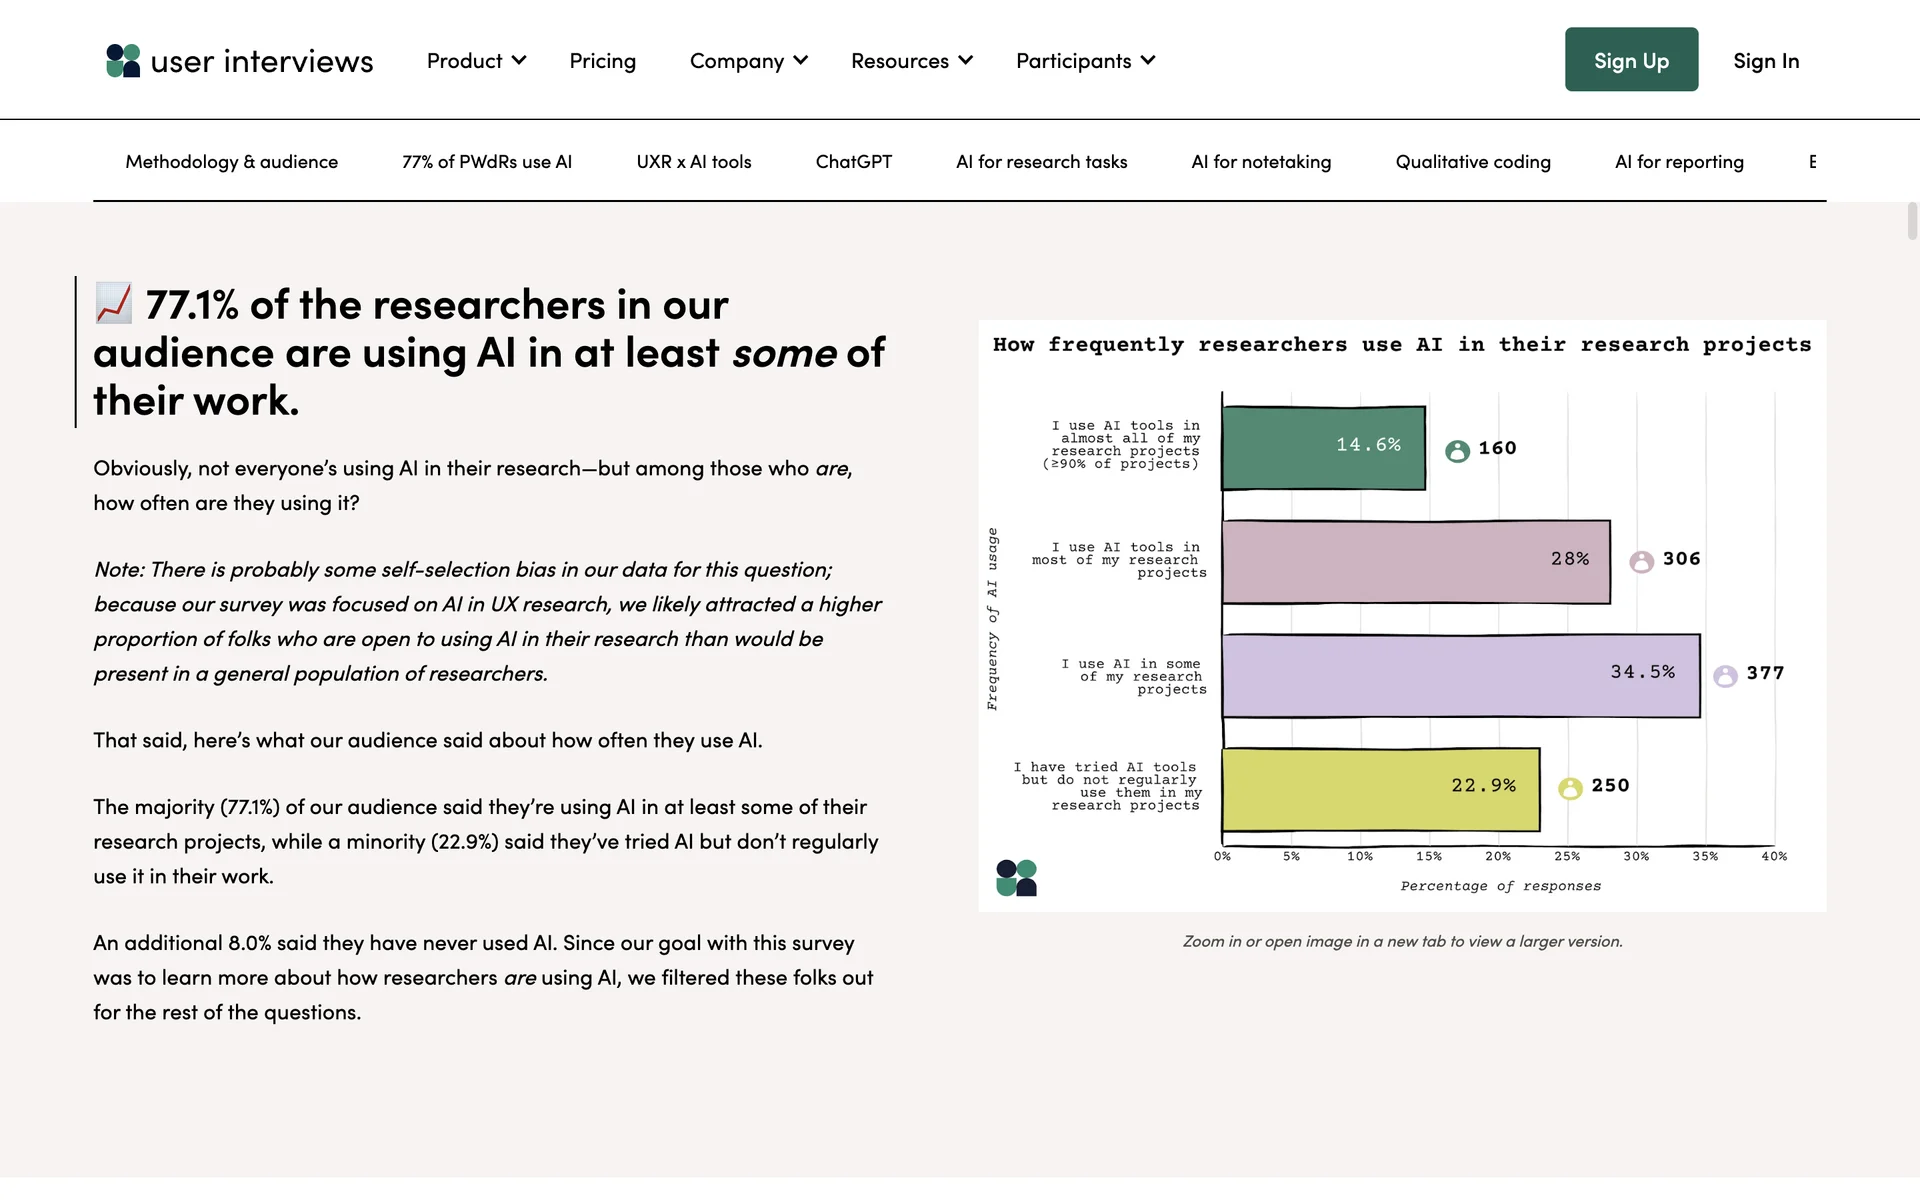The image size is (1920, 1200).
Task: Expand the Product dropdown menu
Action: (x=476, y=61)
